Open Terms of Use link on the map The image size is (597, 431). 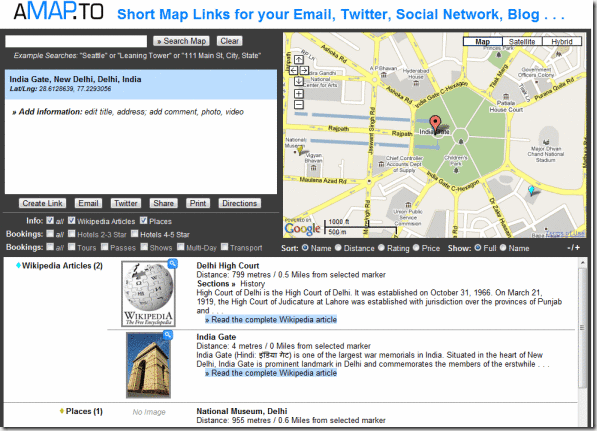click(x=565, y=233)
